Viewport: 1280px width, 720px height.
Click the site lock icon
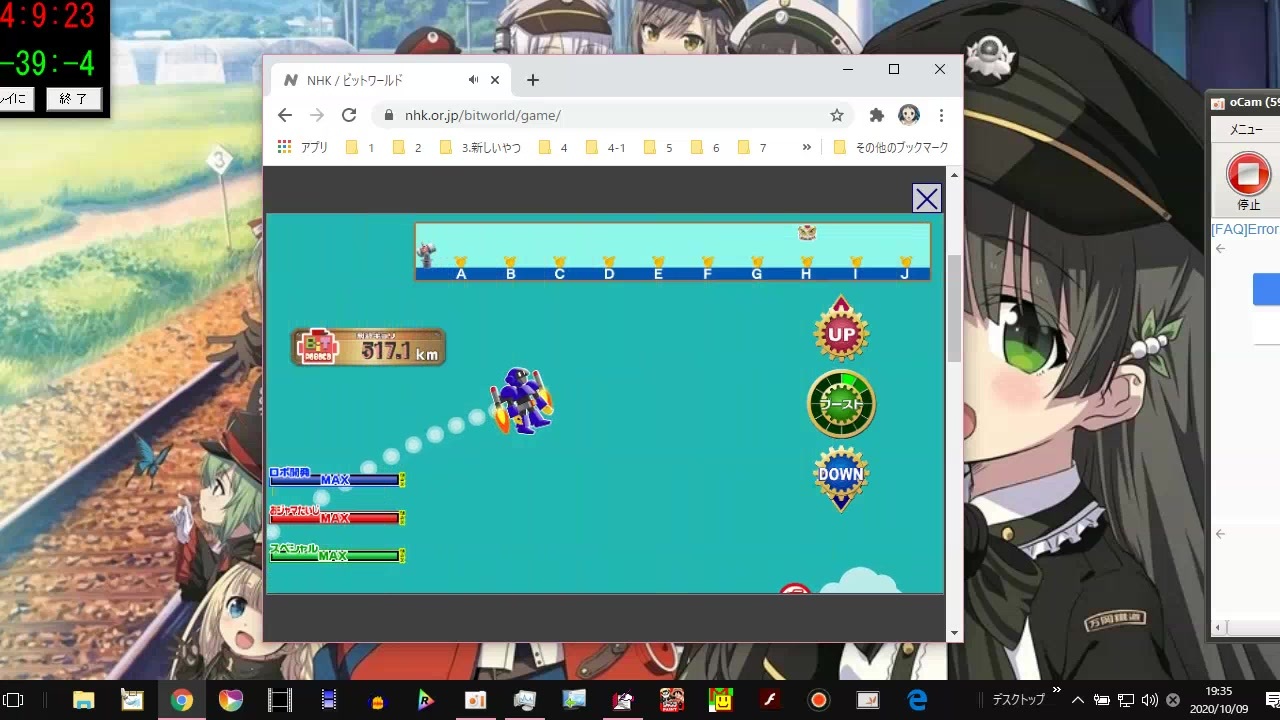pos(389,115)
